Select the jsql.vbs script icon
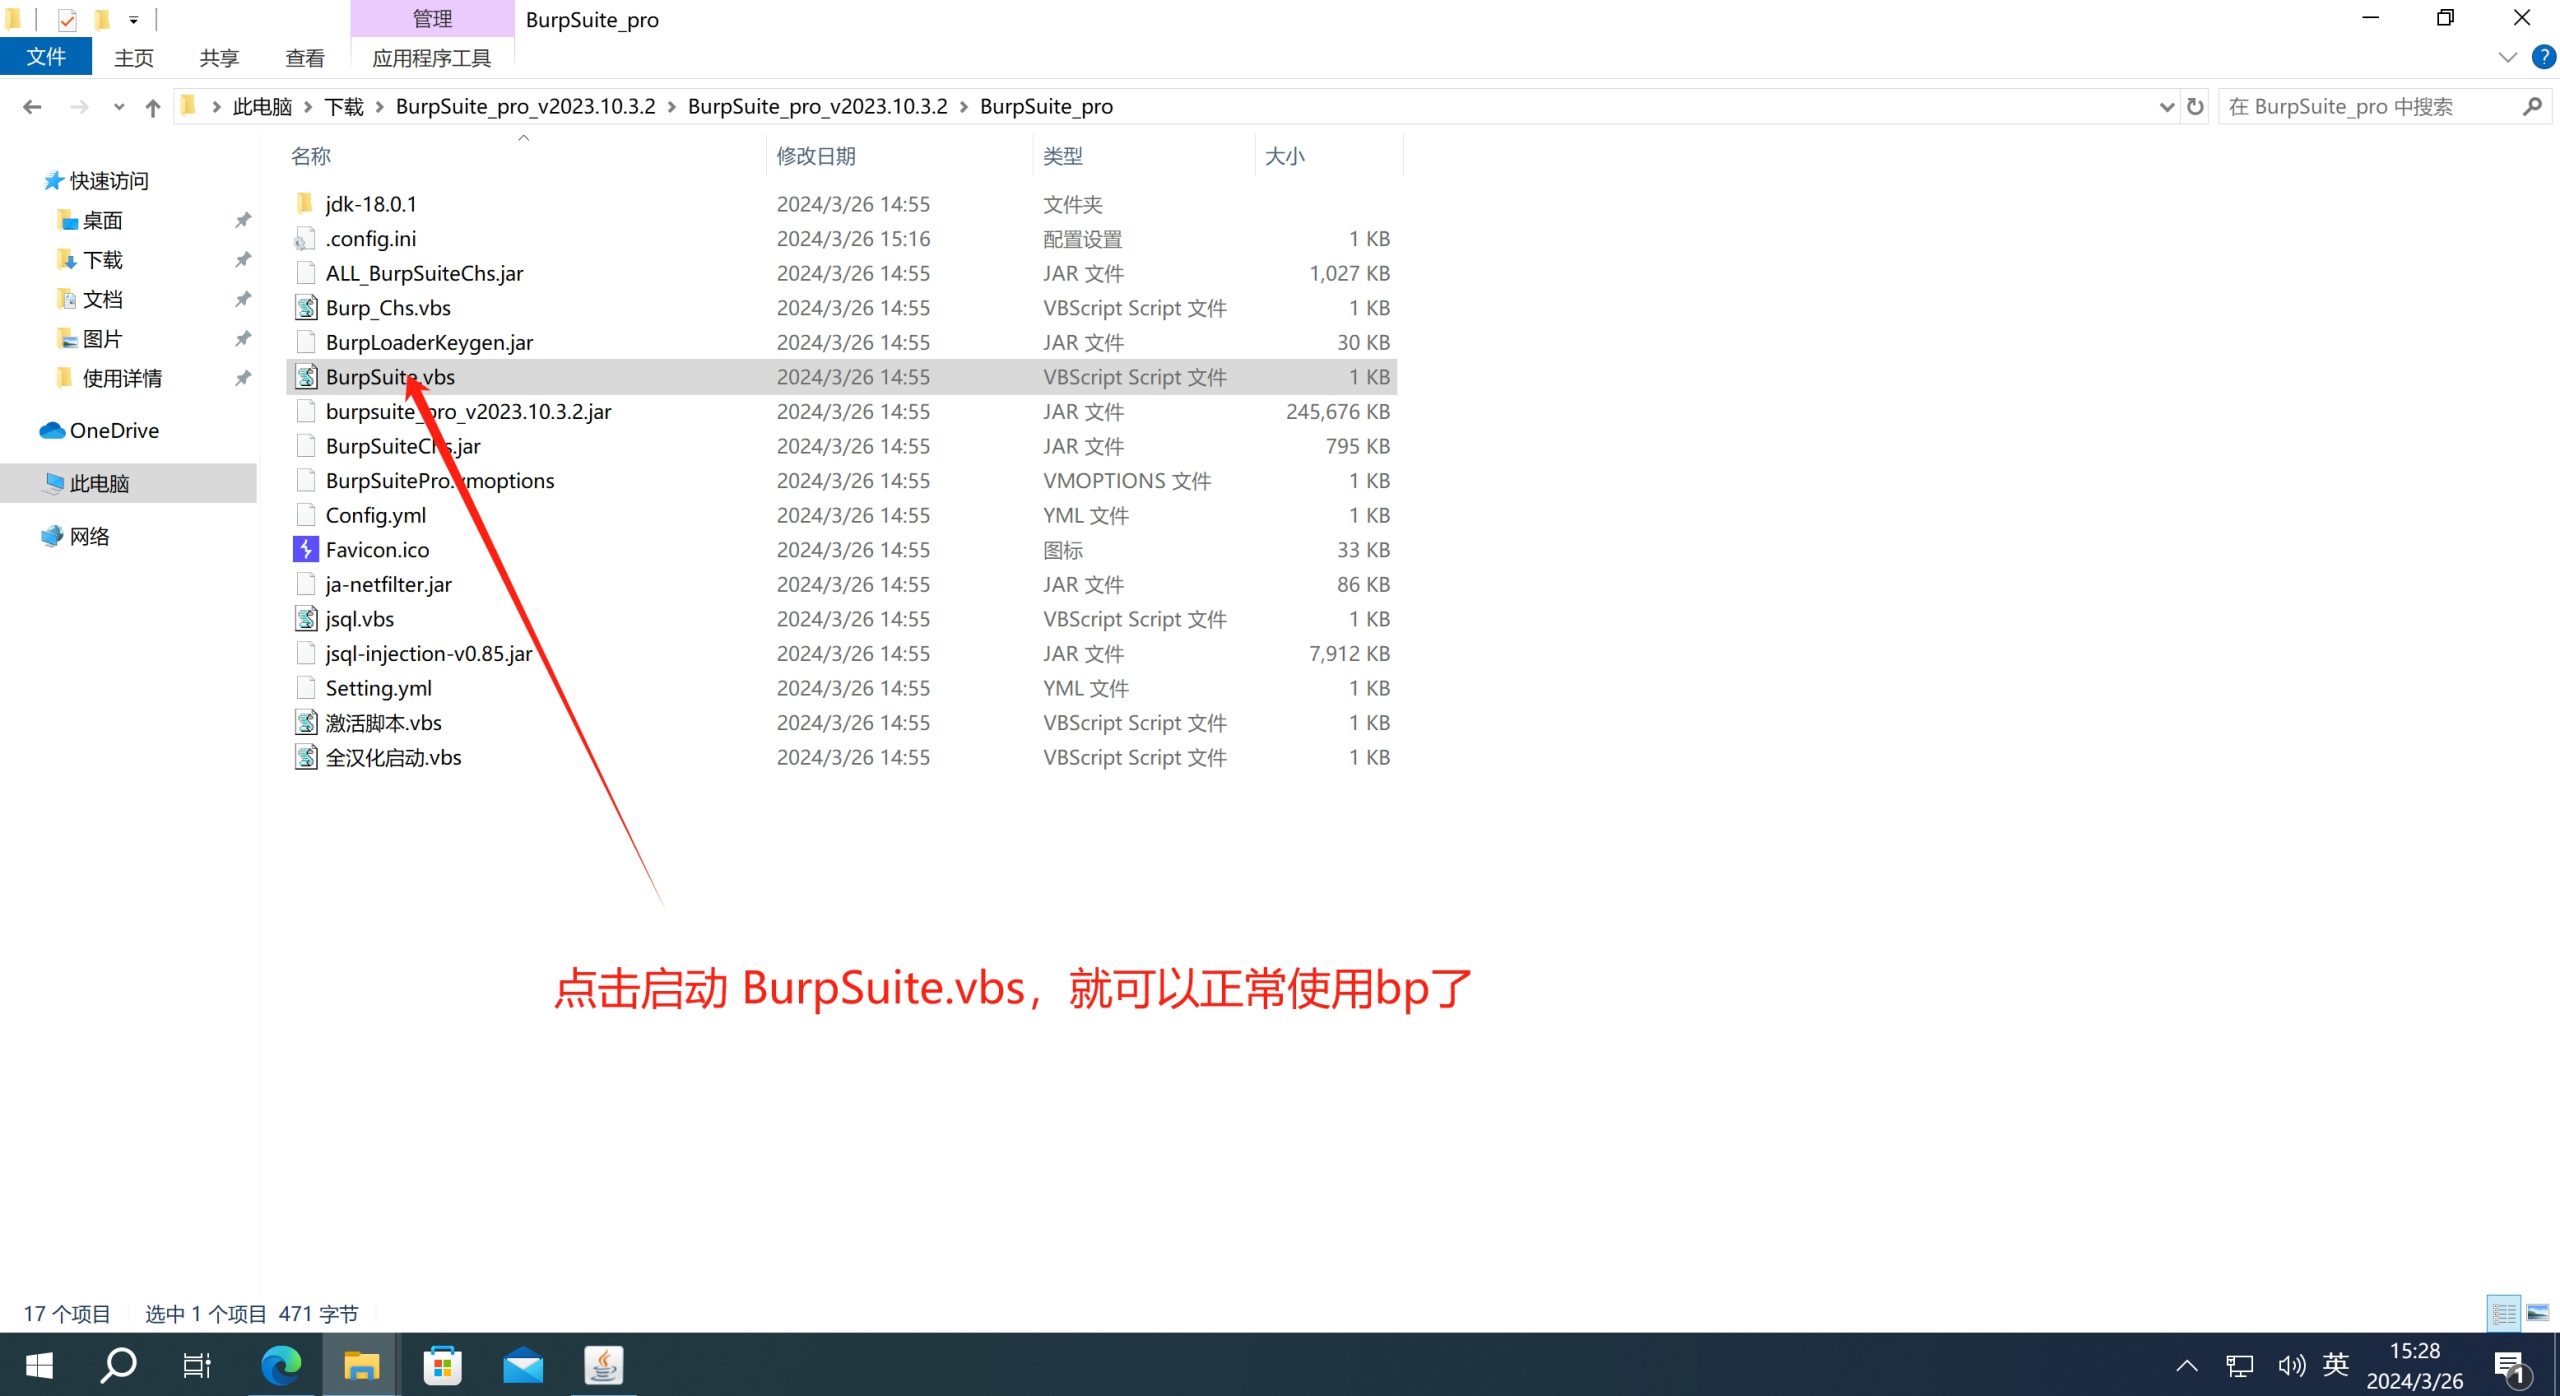The width and height of the screenshot is (2560, 1396). pyautogui.click(x=306, y=619)
